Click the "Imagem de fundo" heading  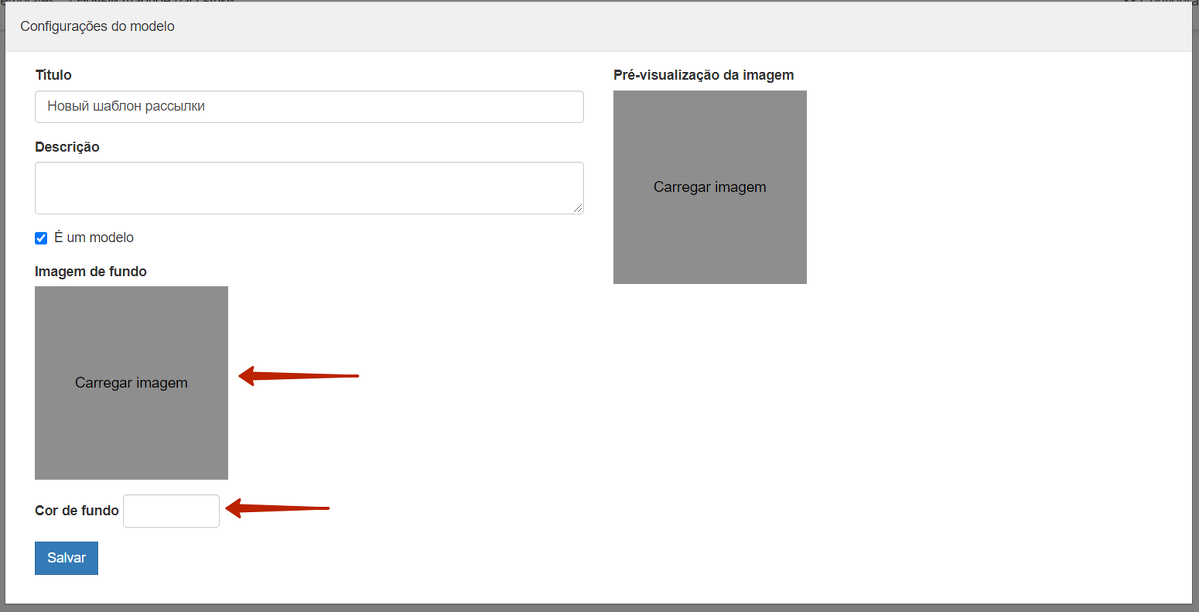[91, 271]
